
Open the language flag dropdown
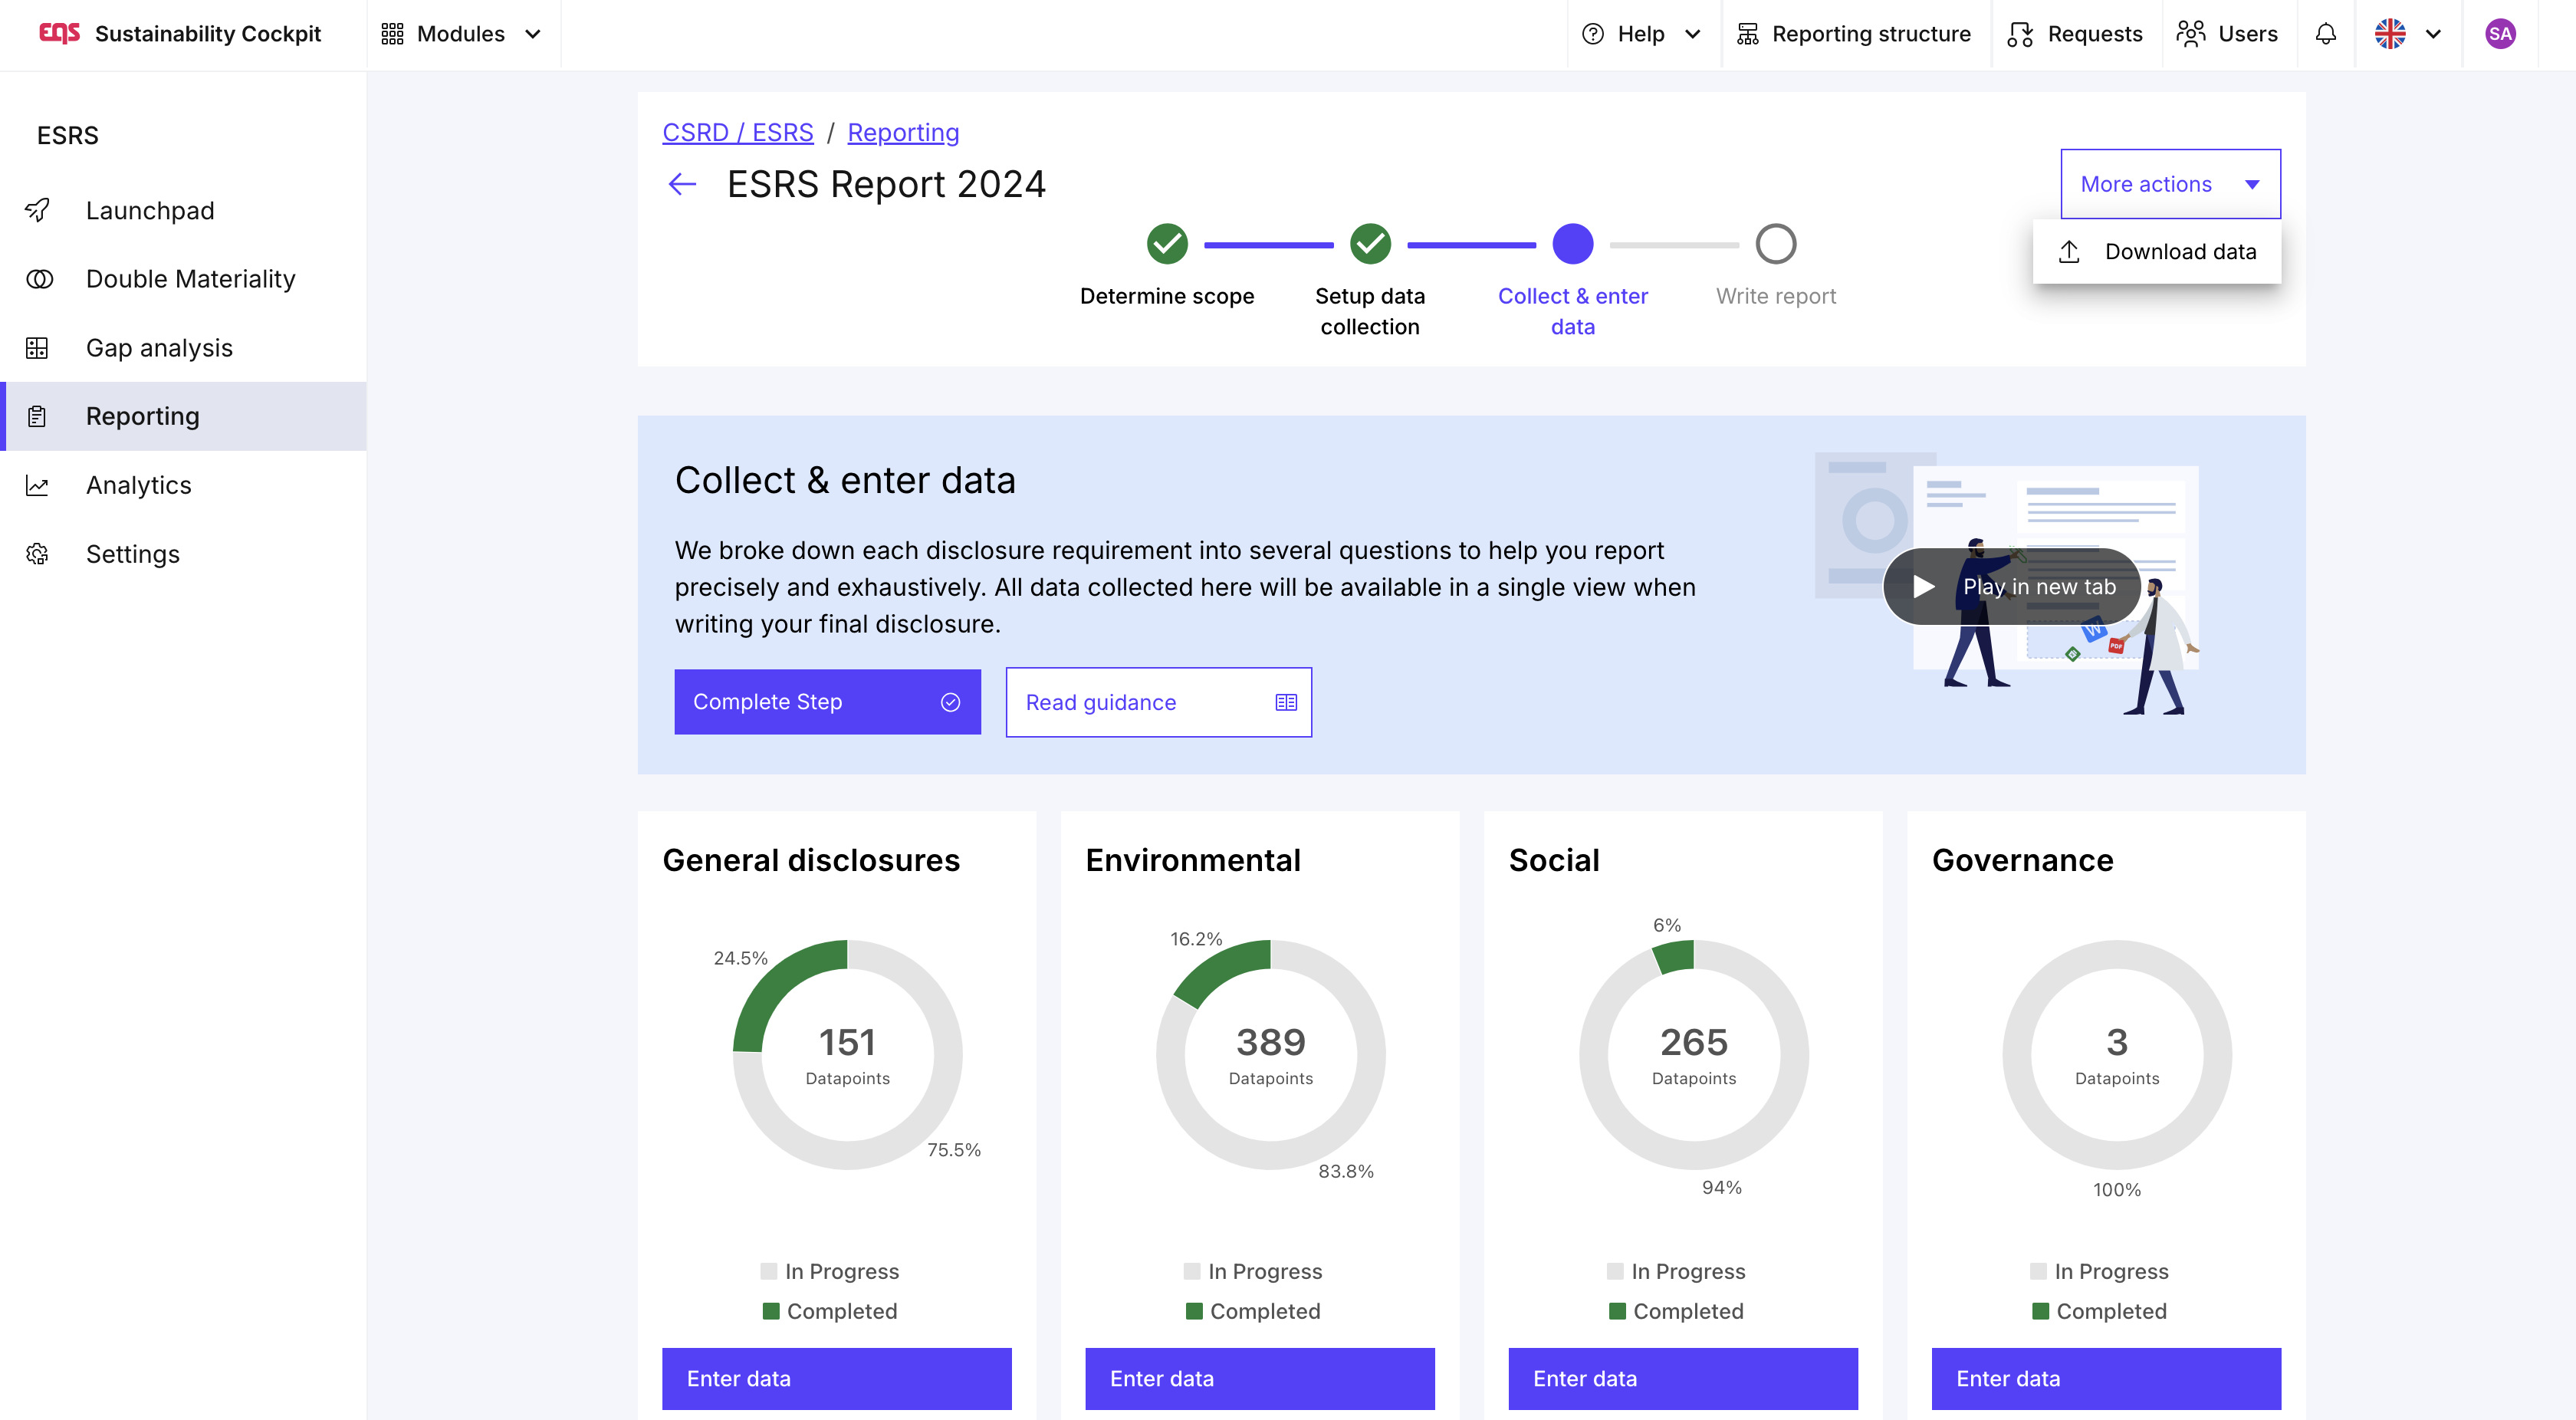point(2408,34)
